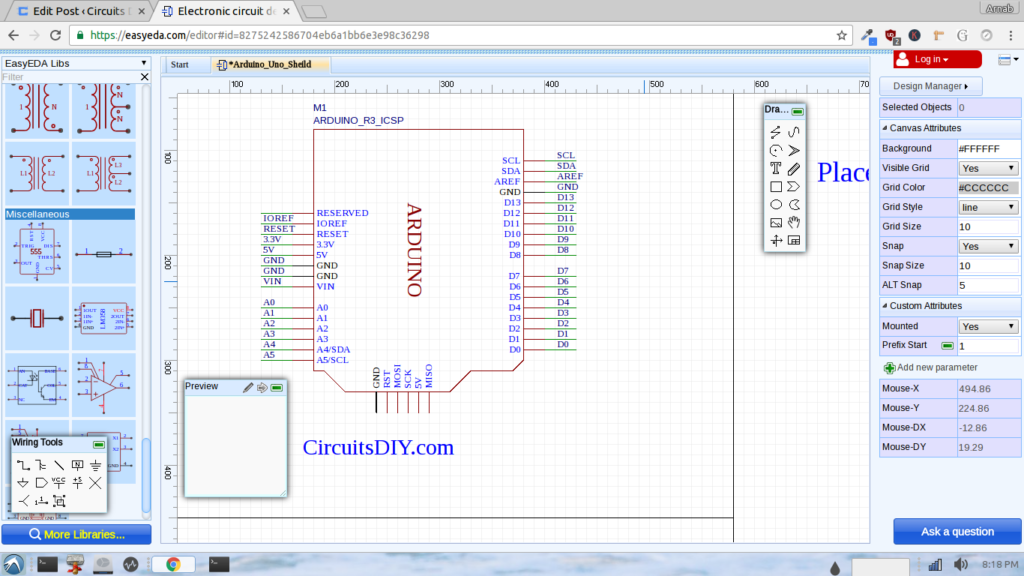Viewport: 1024px width, 576px height.
Task: Click the More Libraries button
Action: [x=76, y=534]
